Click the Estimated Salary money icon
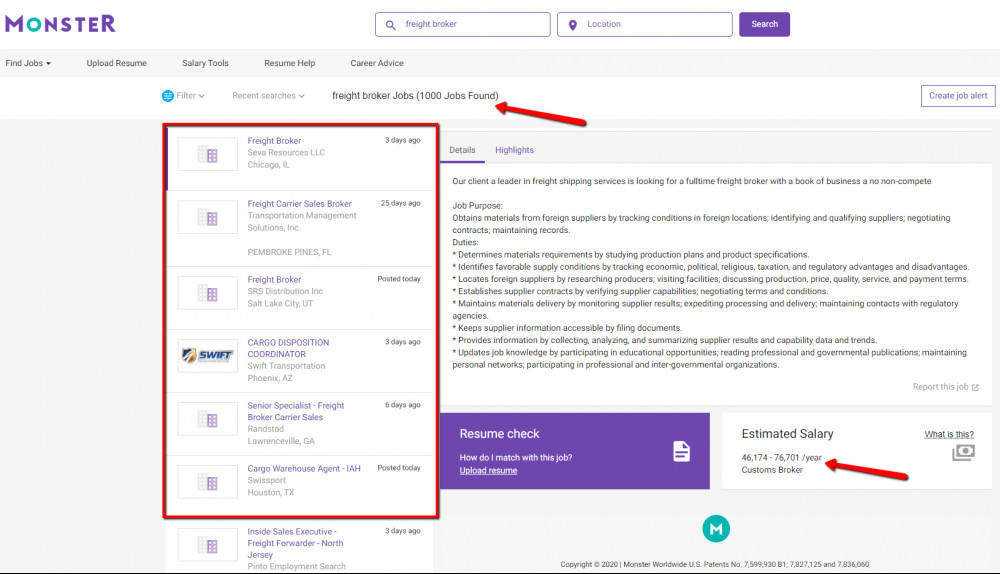 click(963, 452)
